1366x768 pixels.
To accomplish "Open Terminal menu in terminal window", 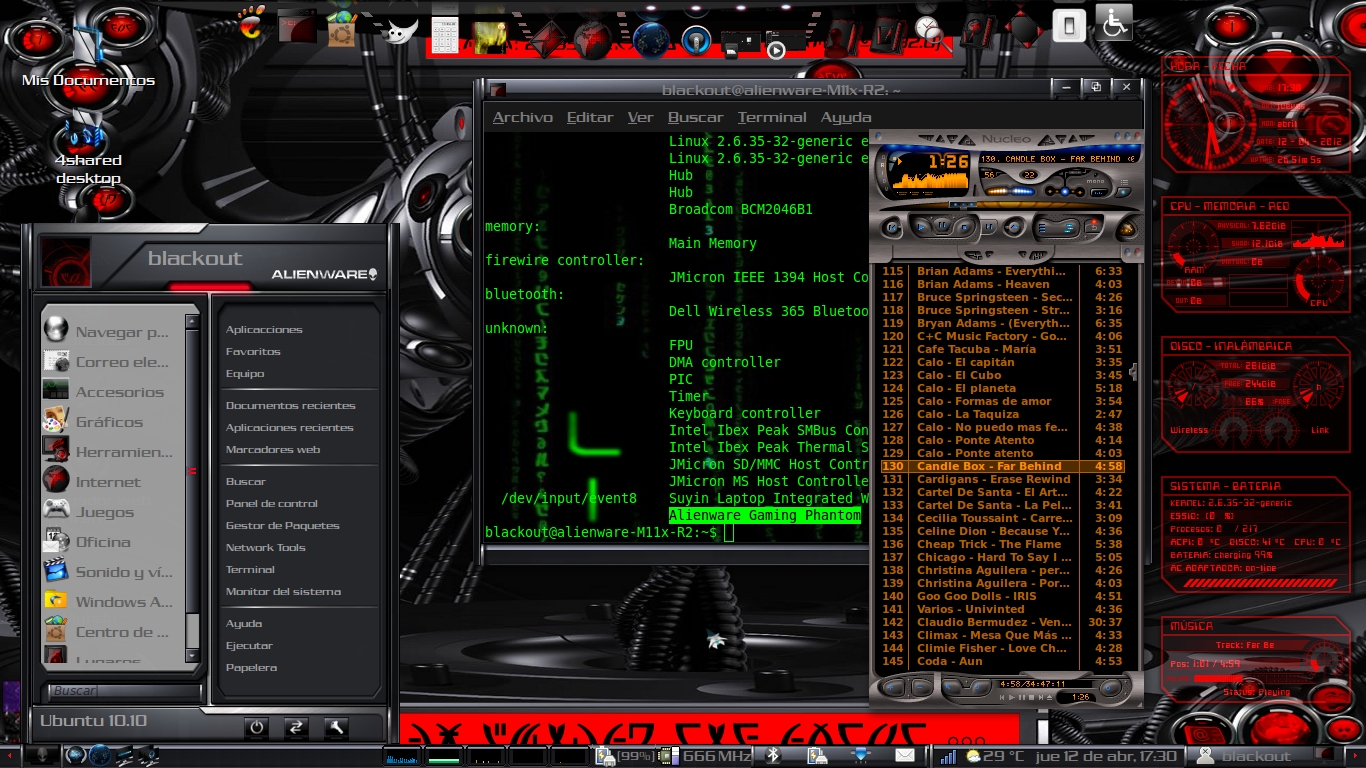I will coord(772,117).
